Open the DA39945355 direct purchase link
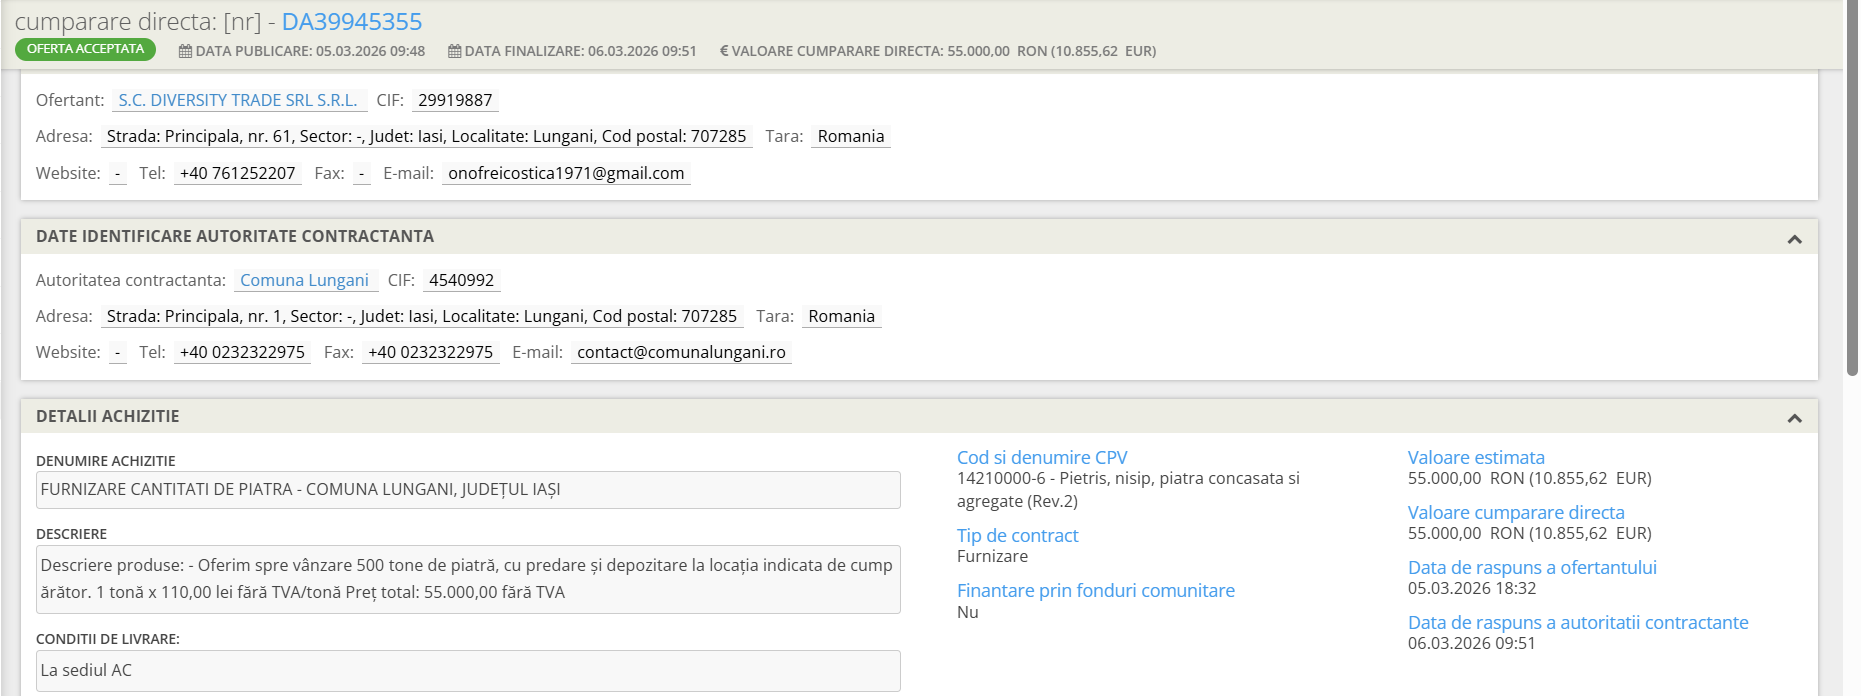This screenshot has height=696, width=1861. tap(351, 21)
